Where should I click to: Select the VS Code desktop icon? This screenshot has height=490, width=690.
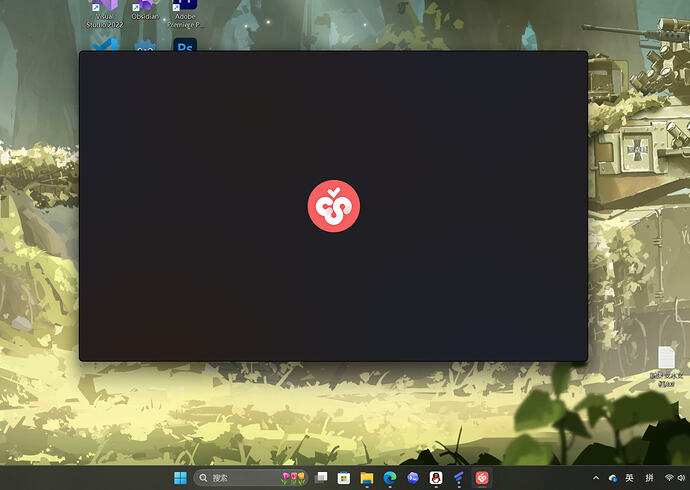105,45
